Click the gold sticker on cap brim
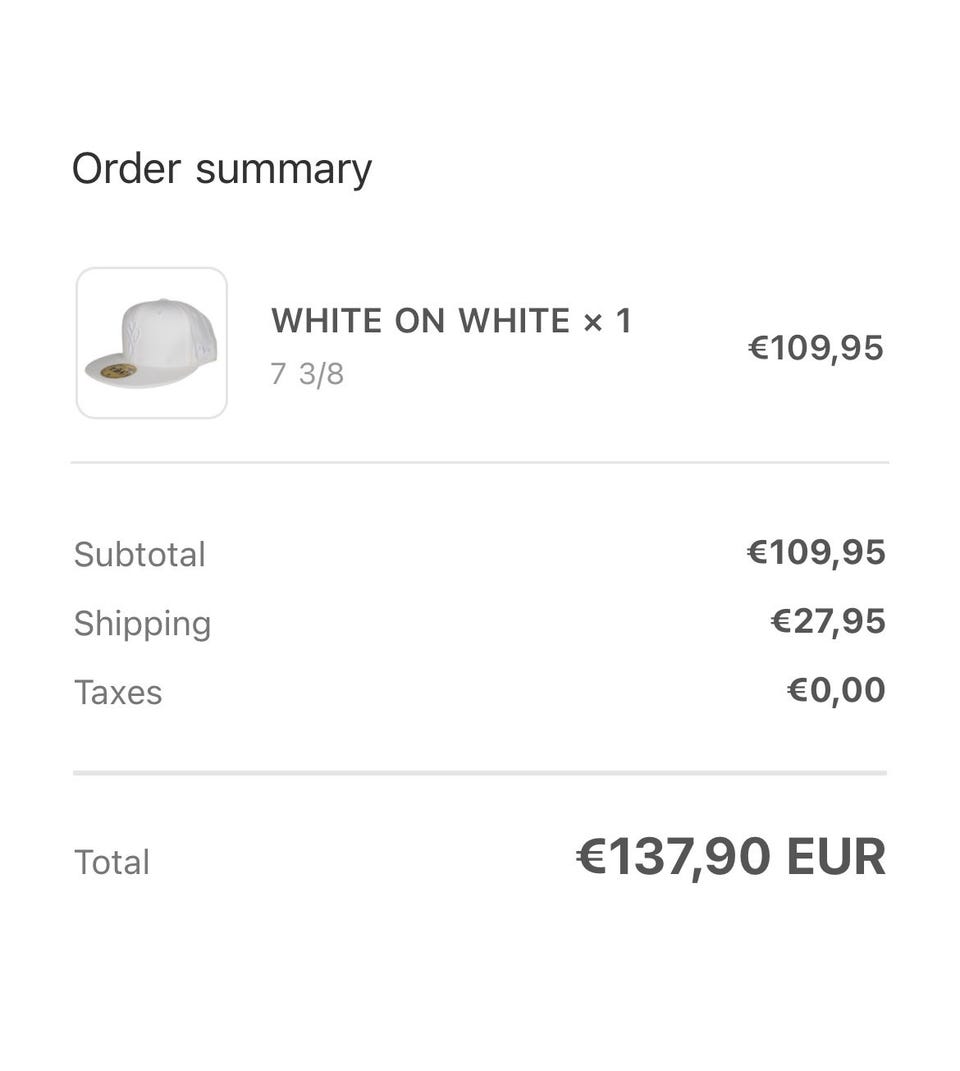Viewport: 960px width, 1071px height. [x=118, y=371]
